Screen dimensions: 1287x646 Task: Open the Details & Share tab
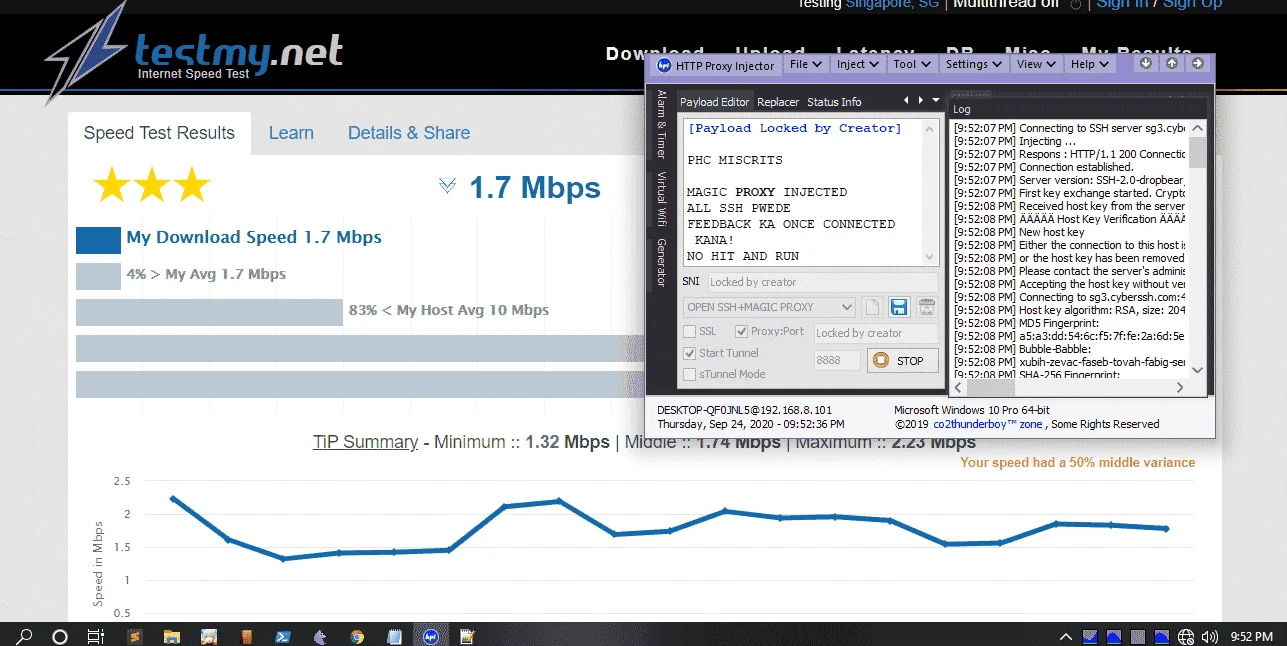(x=409, y=133)
